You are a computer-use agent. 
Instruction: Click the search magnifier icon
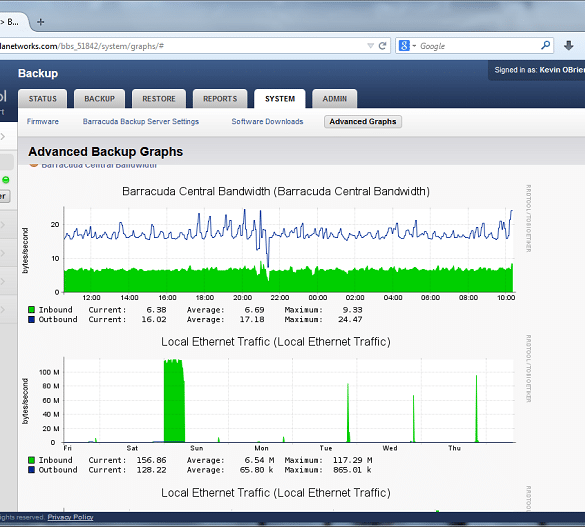[x=545, y=46]
